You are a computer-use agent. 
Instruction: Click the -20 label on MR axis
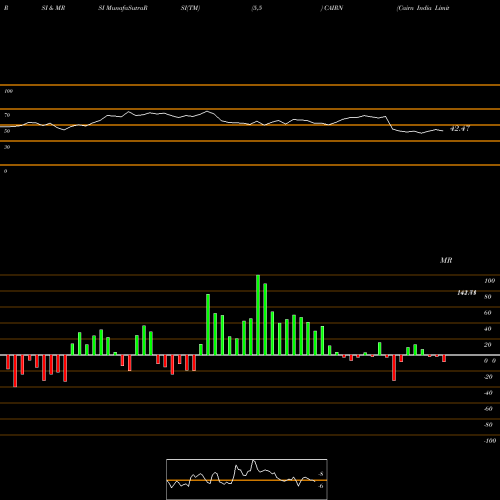pos(488,377)
